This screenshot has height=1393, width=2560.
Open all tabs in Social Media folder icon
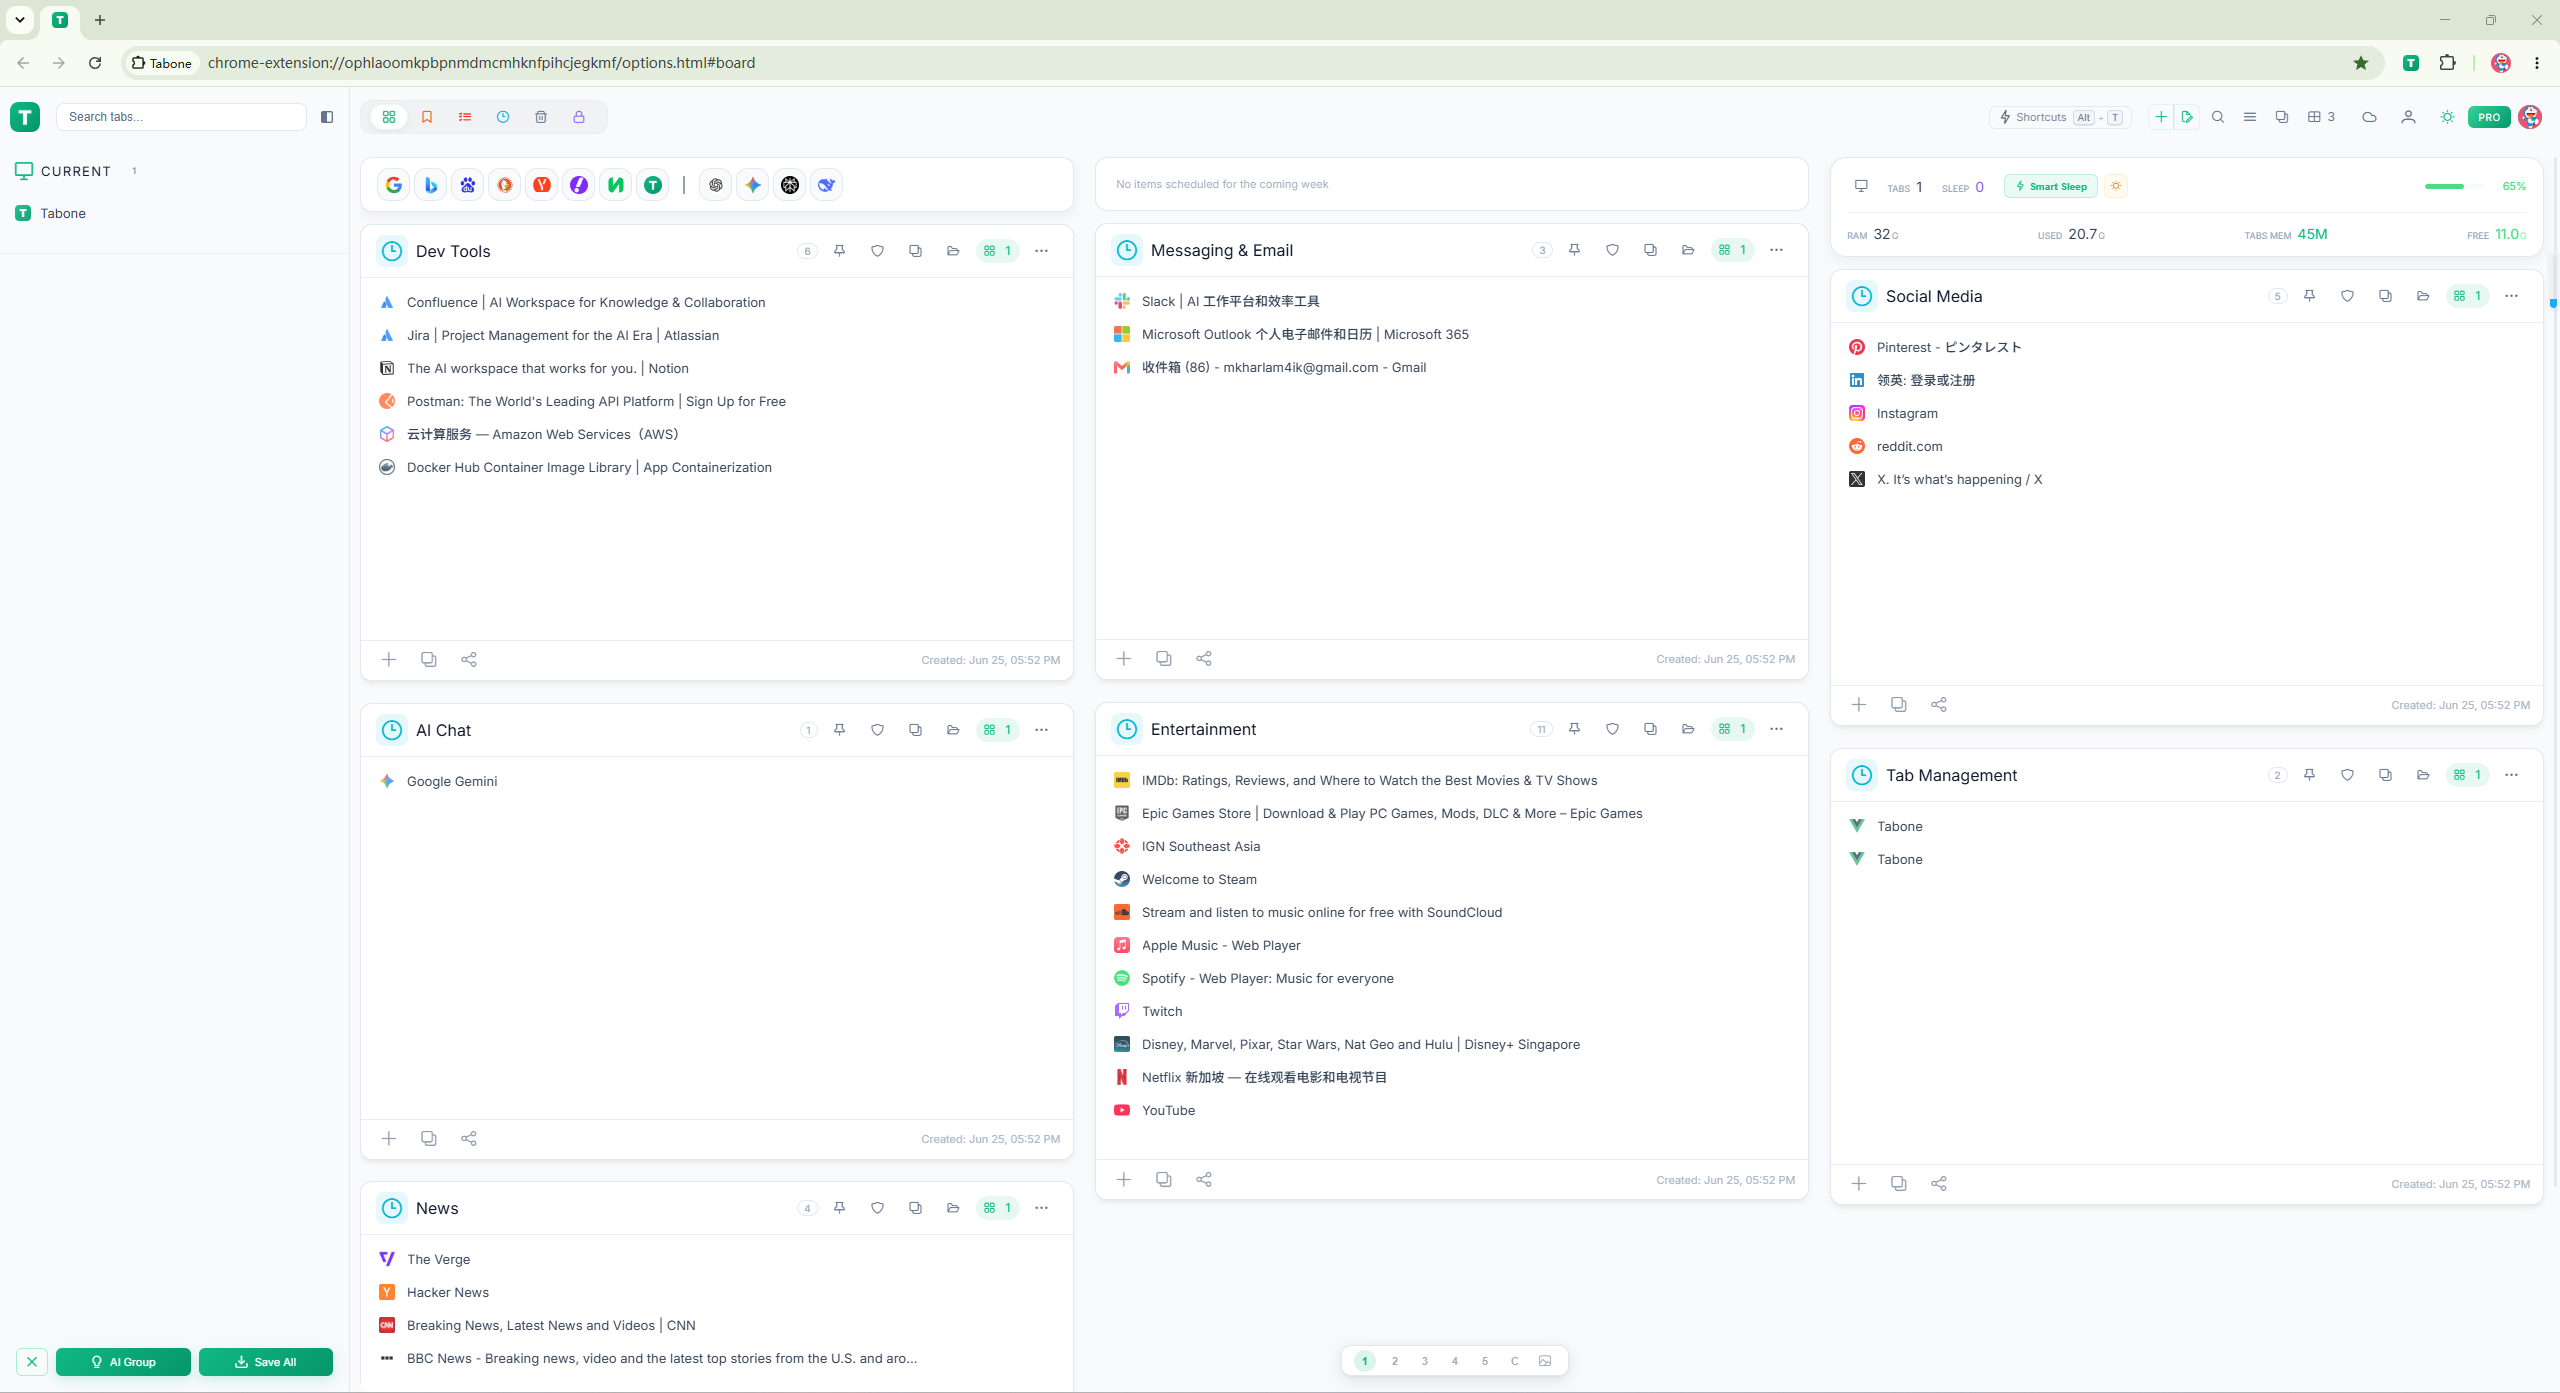[2423, 296]
